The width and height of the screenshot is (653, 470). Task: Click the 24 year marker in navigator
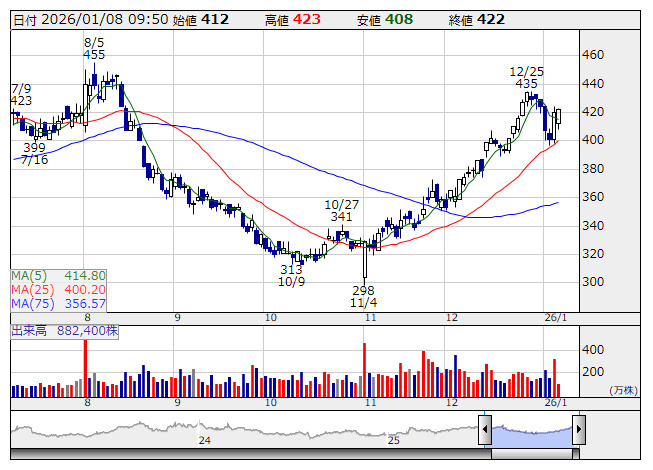point(204,440)
